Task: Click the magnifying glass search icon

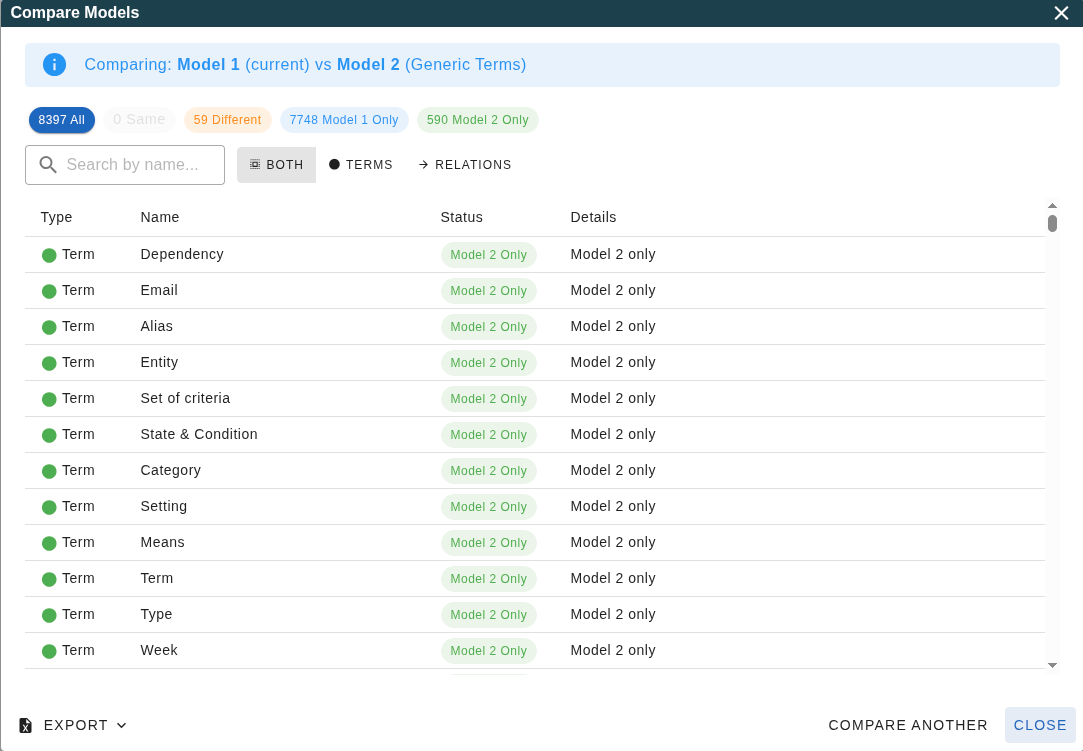Action: pos(48,165)
